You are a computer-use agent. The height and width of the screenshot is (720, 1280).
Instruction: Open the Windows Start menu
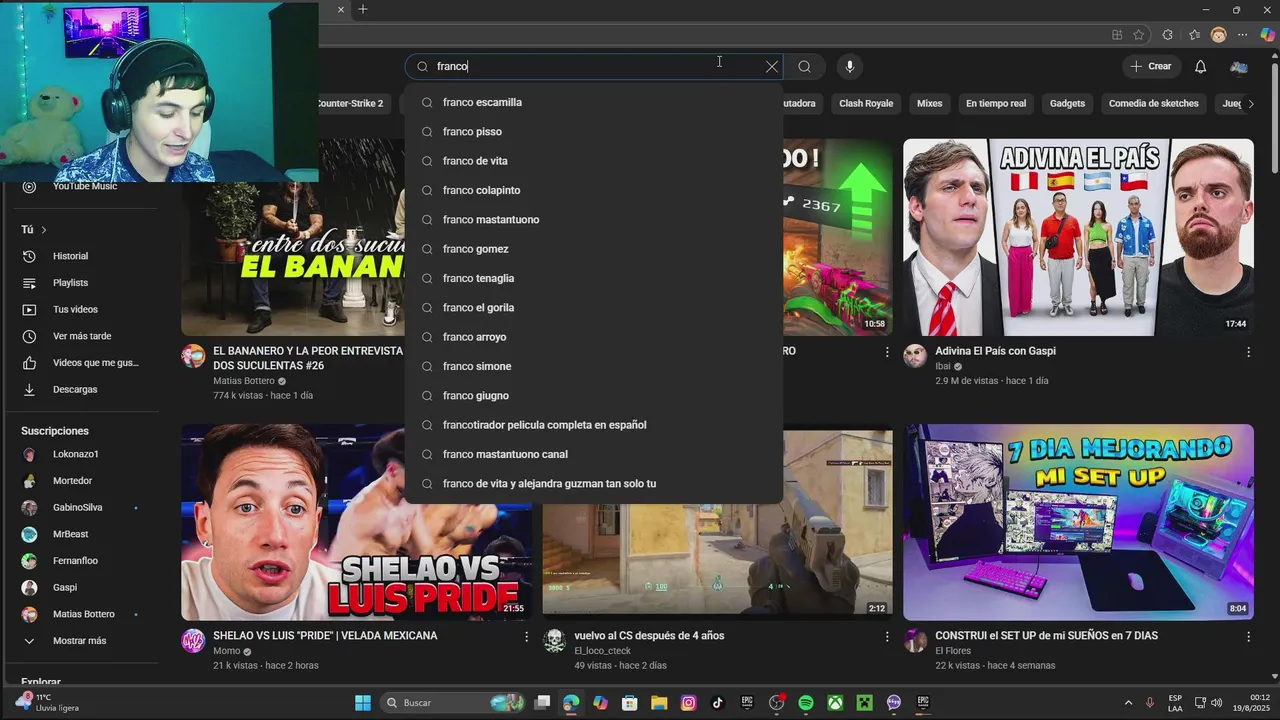click(x=363, y=703)
